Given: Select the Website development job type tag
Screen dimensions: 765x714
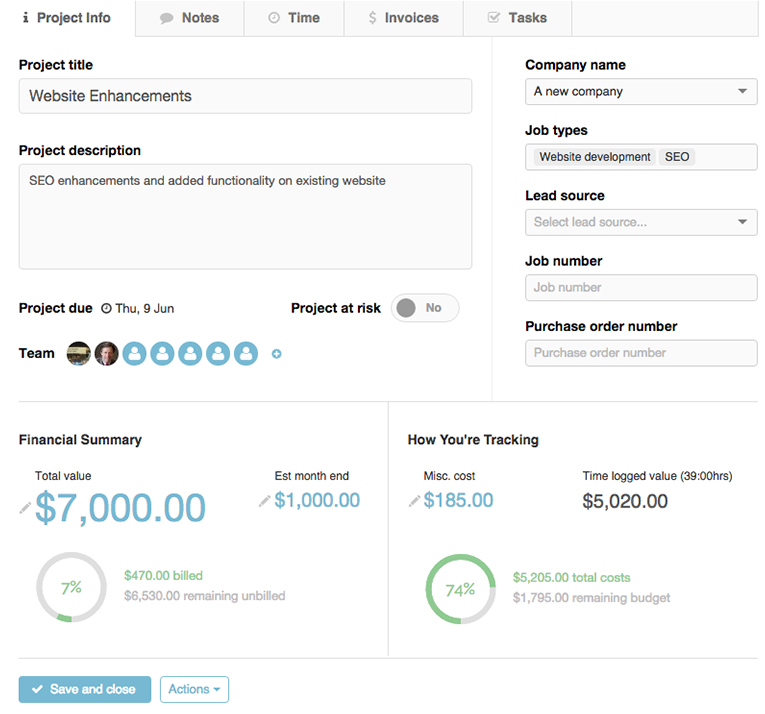Looking at the screenshot, I should (x=595, y=157).
